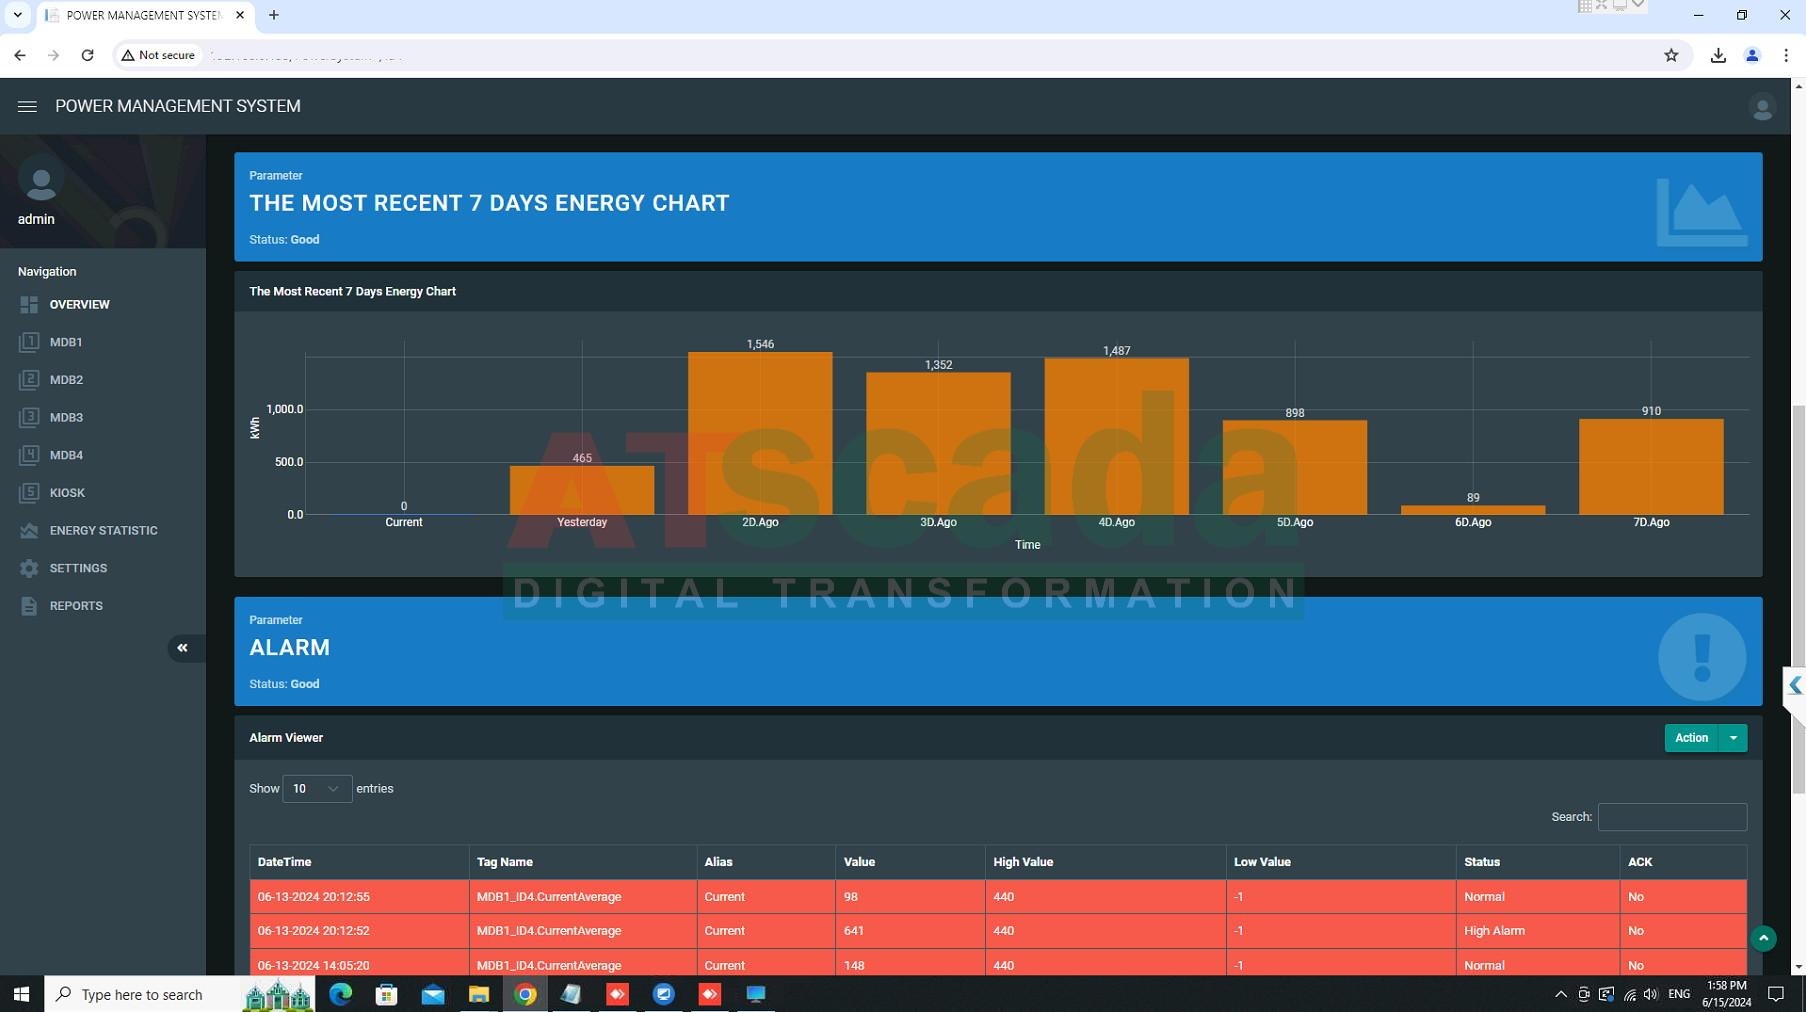Select the OVERVIEW navigation link

pyautogui.click(x=79, y=305)
